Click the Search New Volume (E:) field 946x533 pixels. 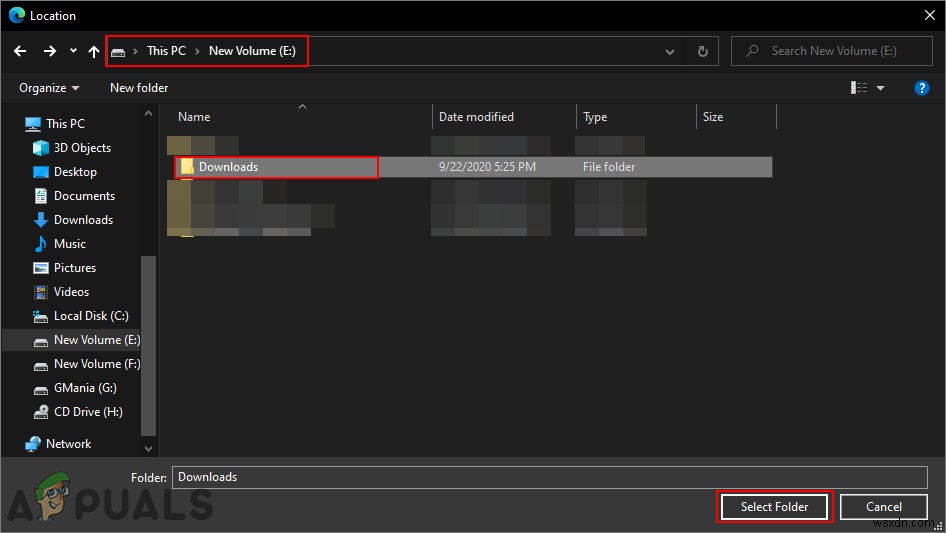click(x=832, y=51)
